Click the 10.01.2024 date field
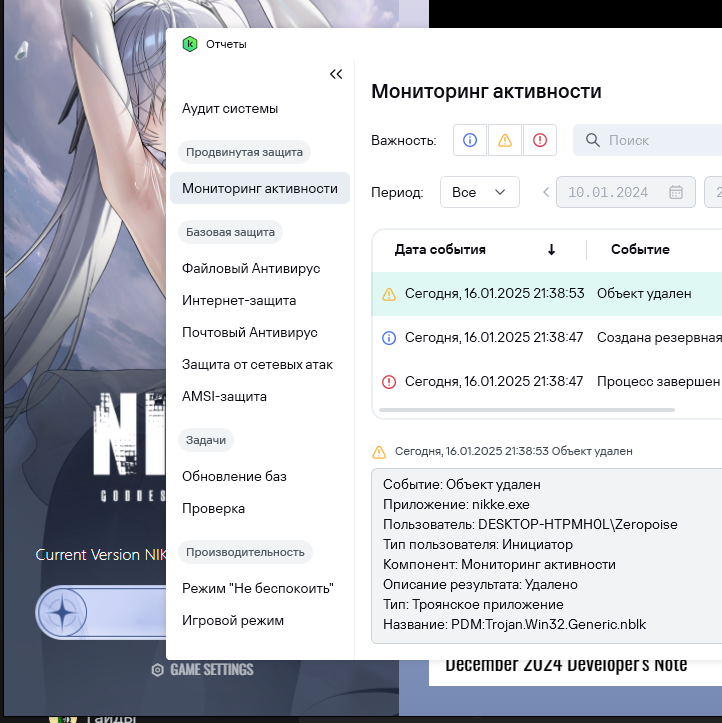The image size is (722, 723). point(626,192)
